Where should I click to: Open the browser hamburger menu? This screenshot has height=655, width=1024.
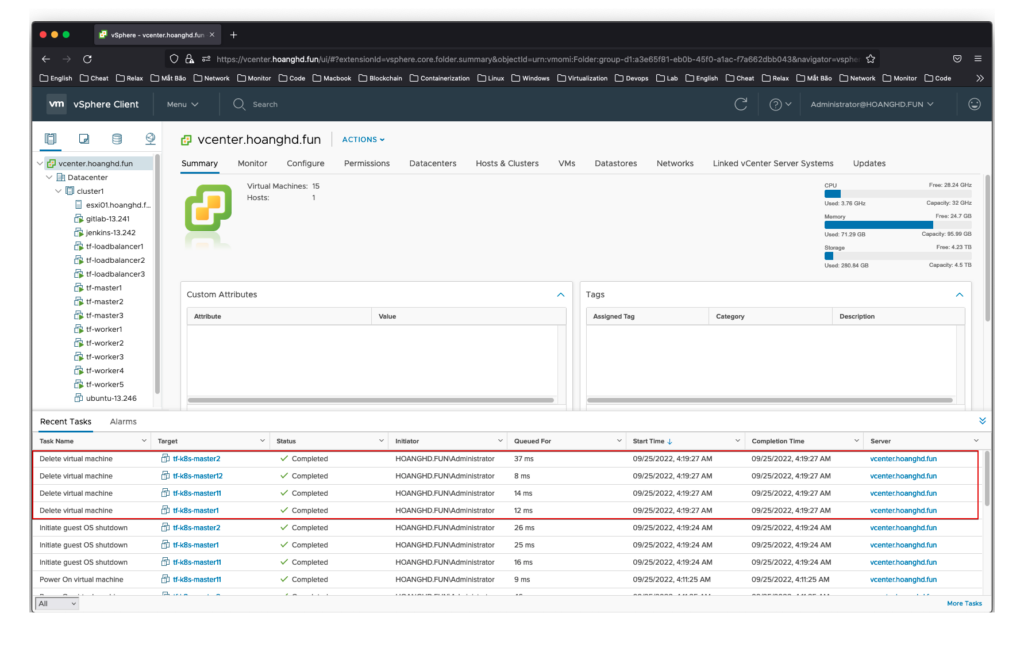point(978,59)
